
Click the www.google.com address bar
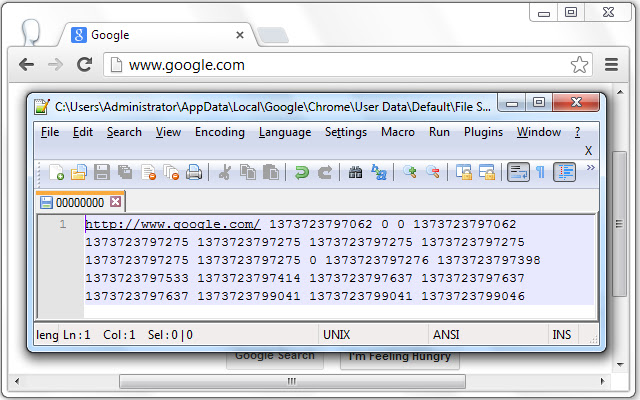click(x=348, y=64)
